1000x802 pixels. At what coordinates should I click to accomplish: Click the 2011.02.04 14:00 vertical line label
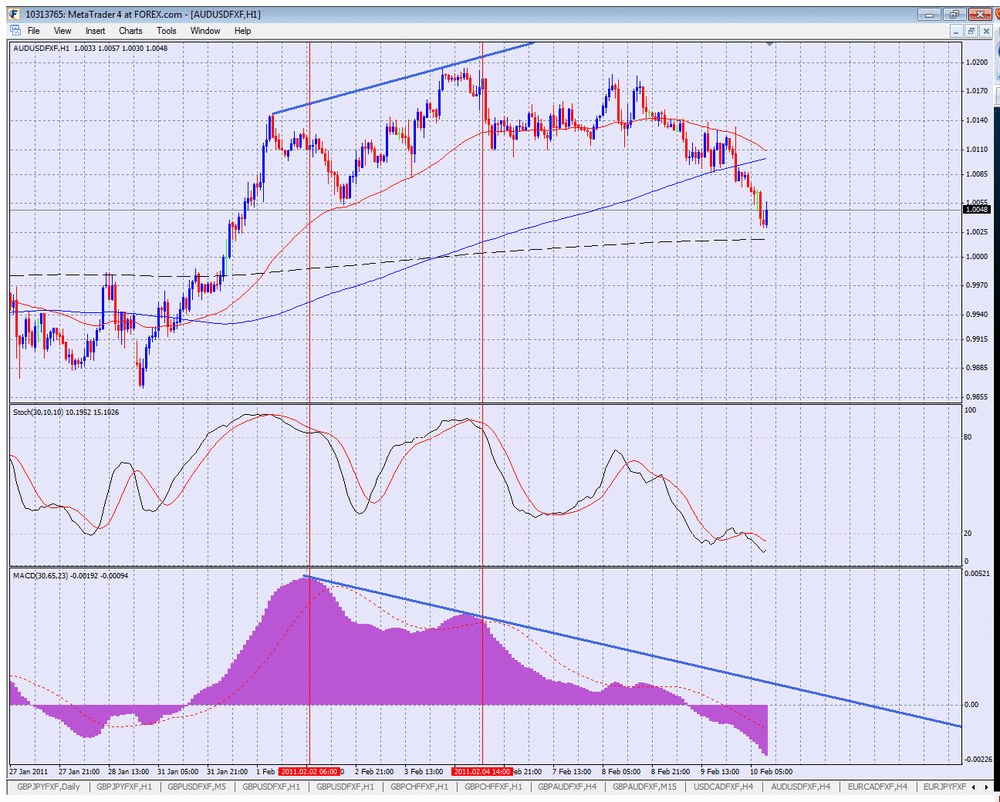pyautogui.click(x=482, y=771)
